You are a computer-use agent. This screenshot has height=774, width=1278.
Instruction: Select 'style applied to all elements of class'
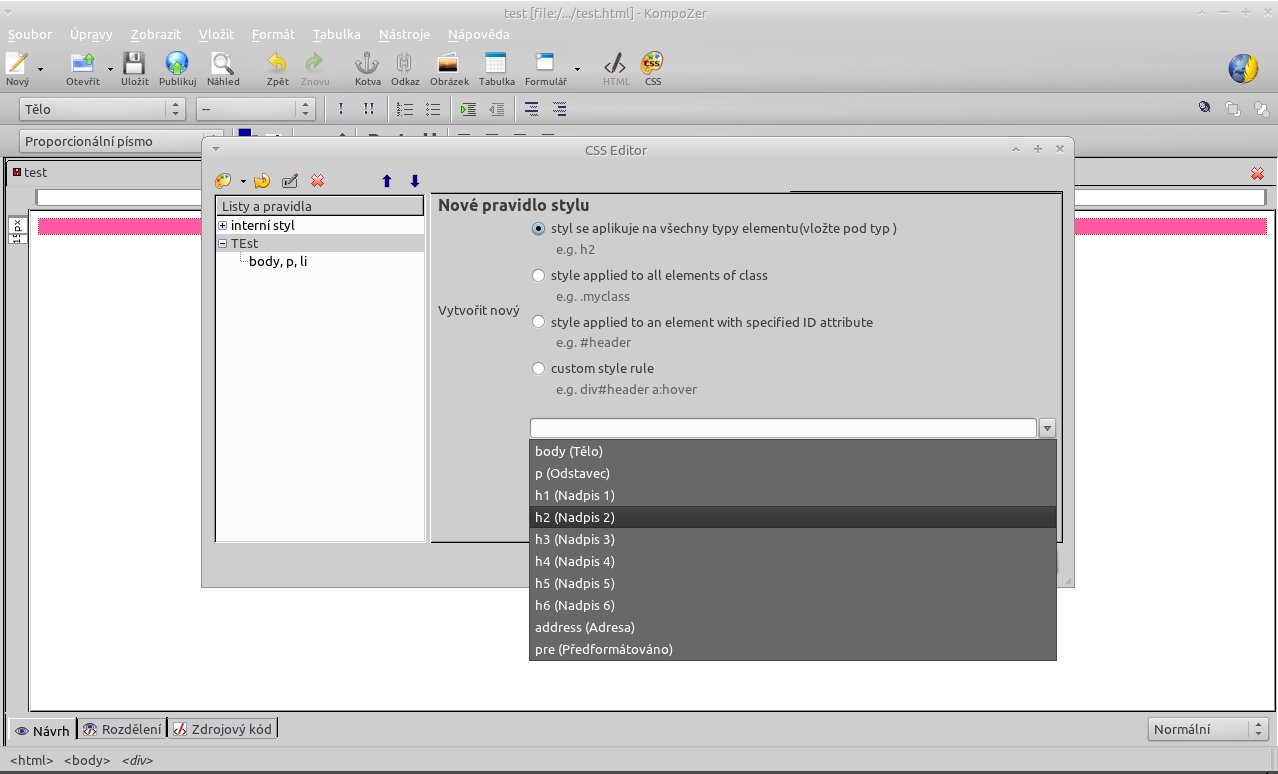point(539,275)
